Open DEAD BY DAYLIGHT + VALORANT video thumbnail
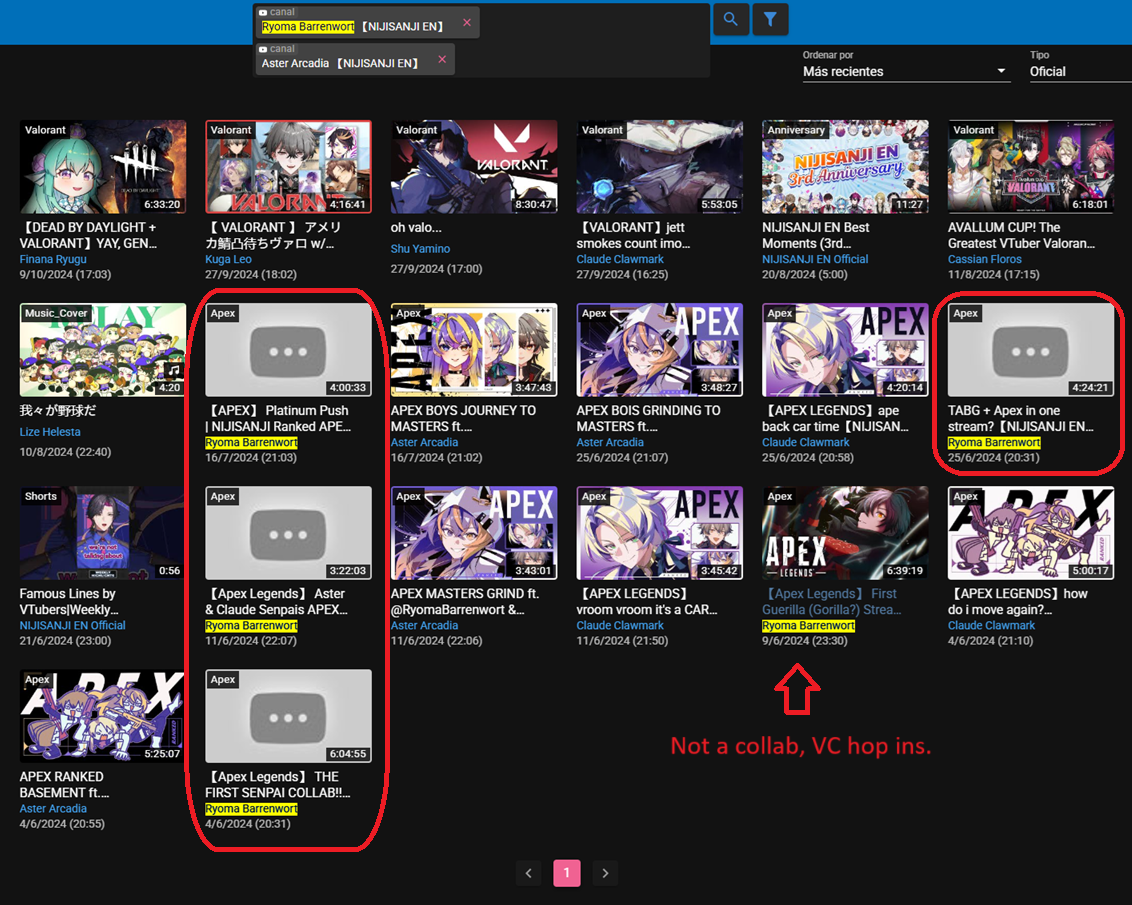1132x905 pixels. [103, 167]
